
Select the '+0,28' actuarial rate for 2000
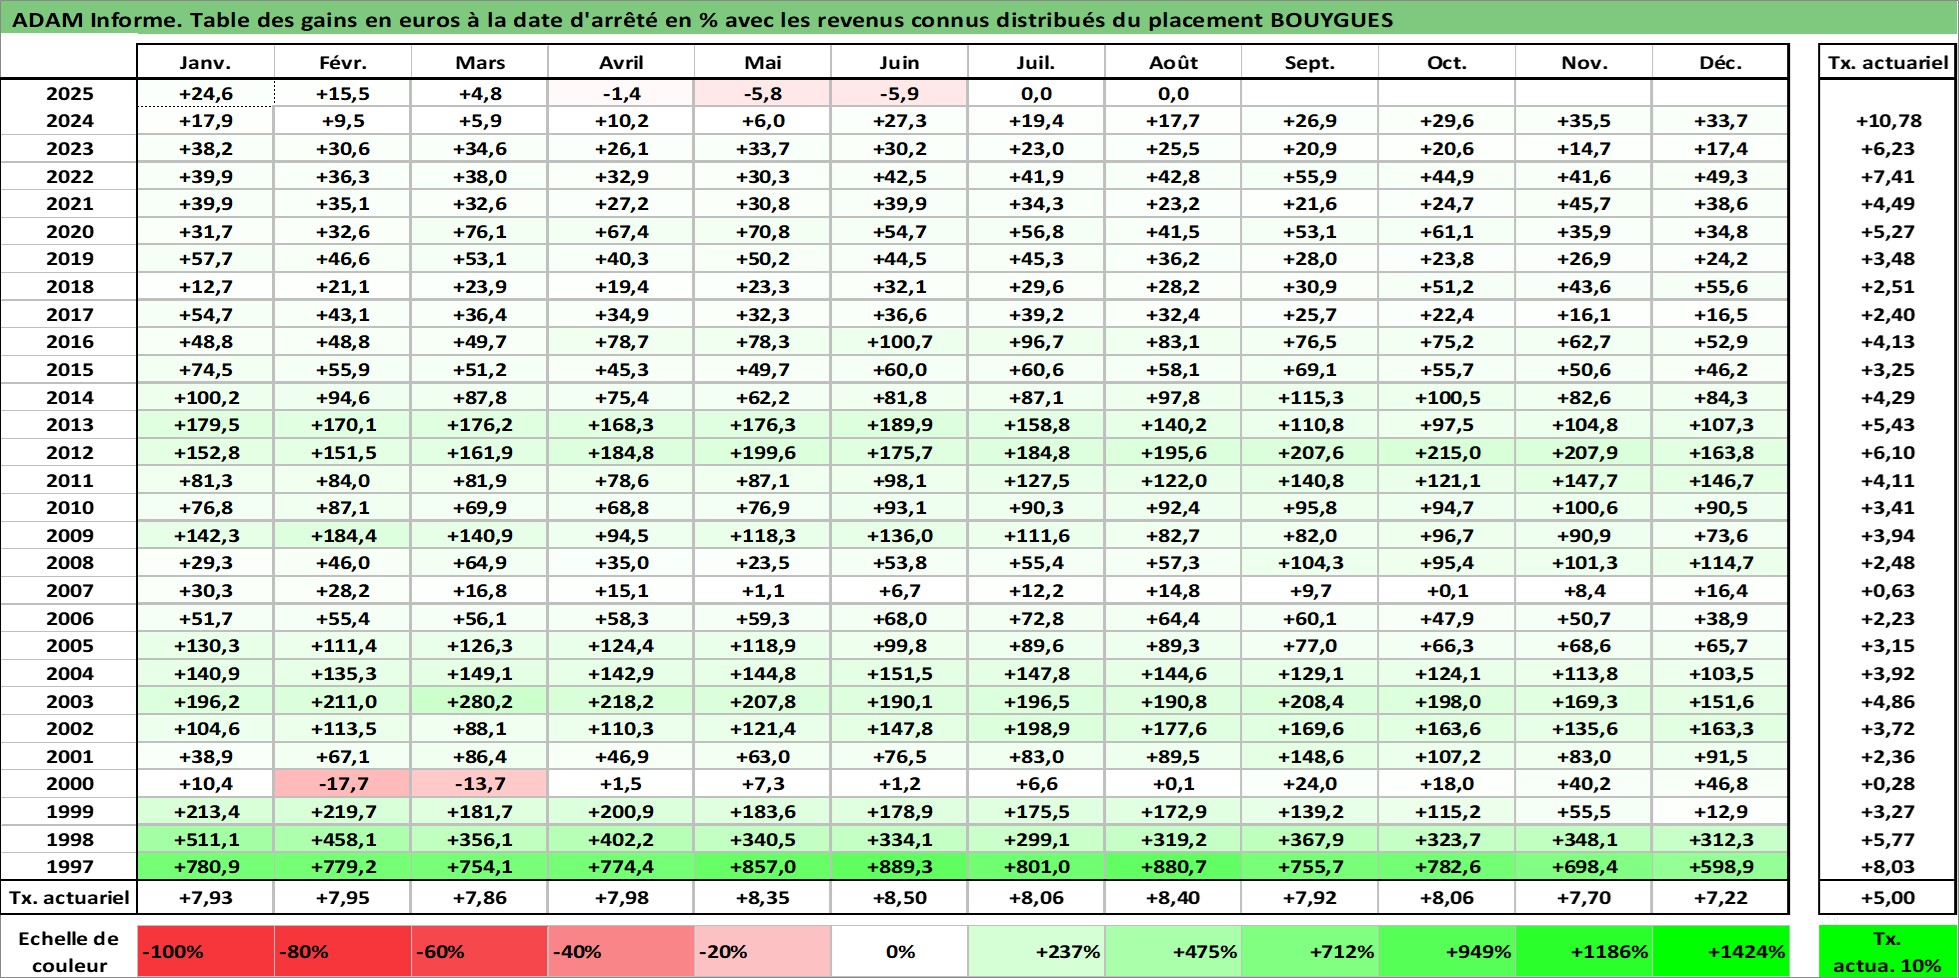1887,784
